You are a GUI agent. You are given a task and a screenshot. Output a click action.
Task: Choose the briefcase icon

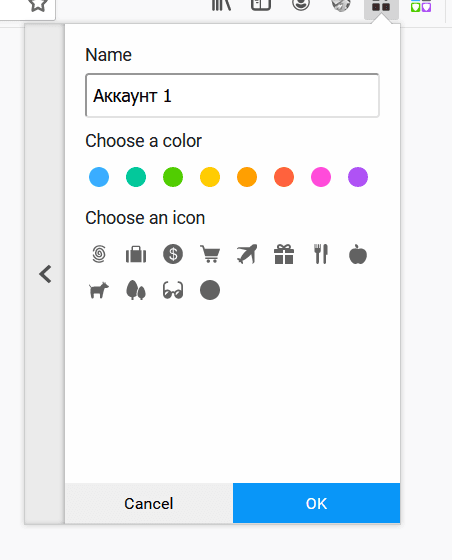click(136, 255)
